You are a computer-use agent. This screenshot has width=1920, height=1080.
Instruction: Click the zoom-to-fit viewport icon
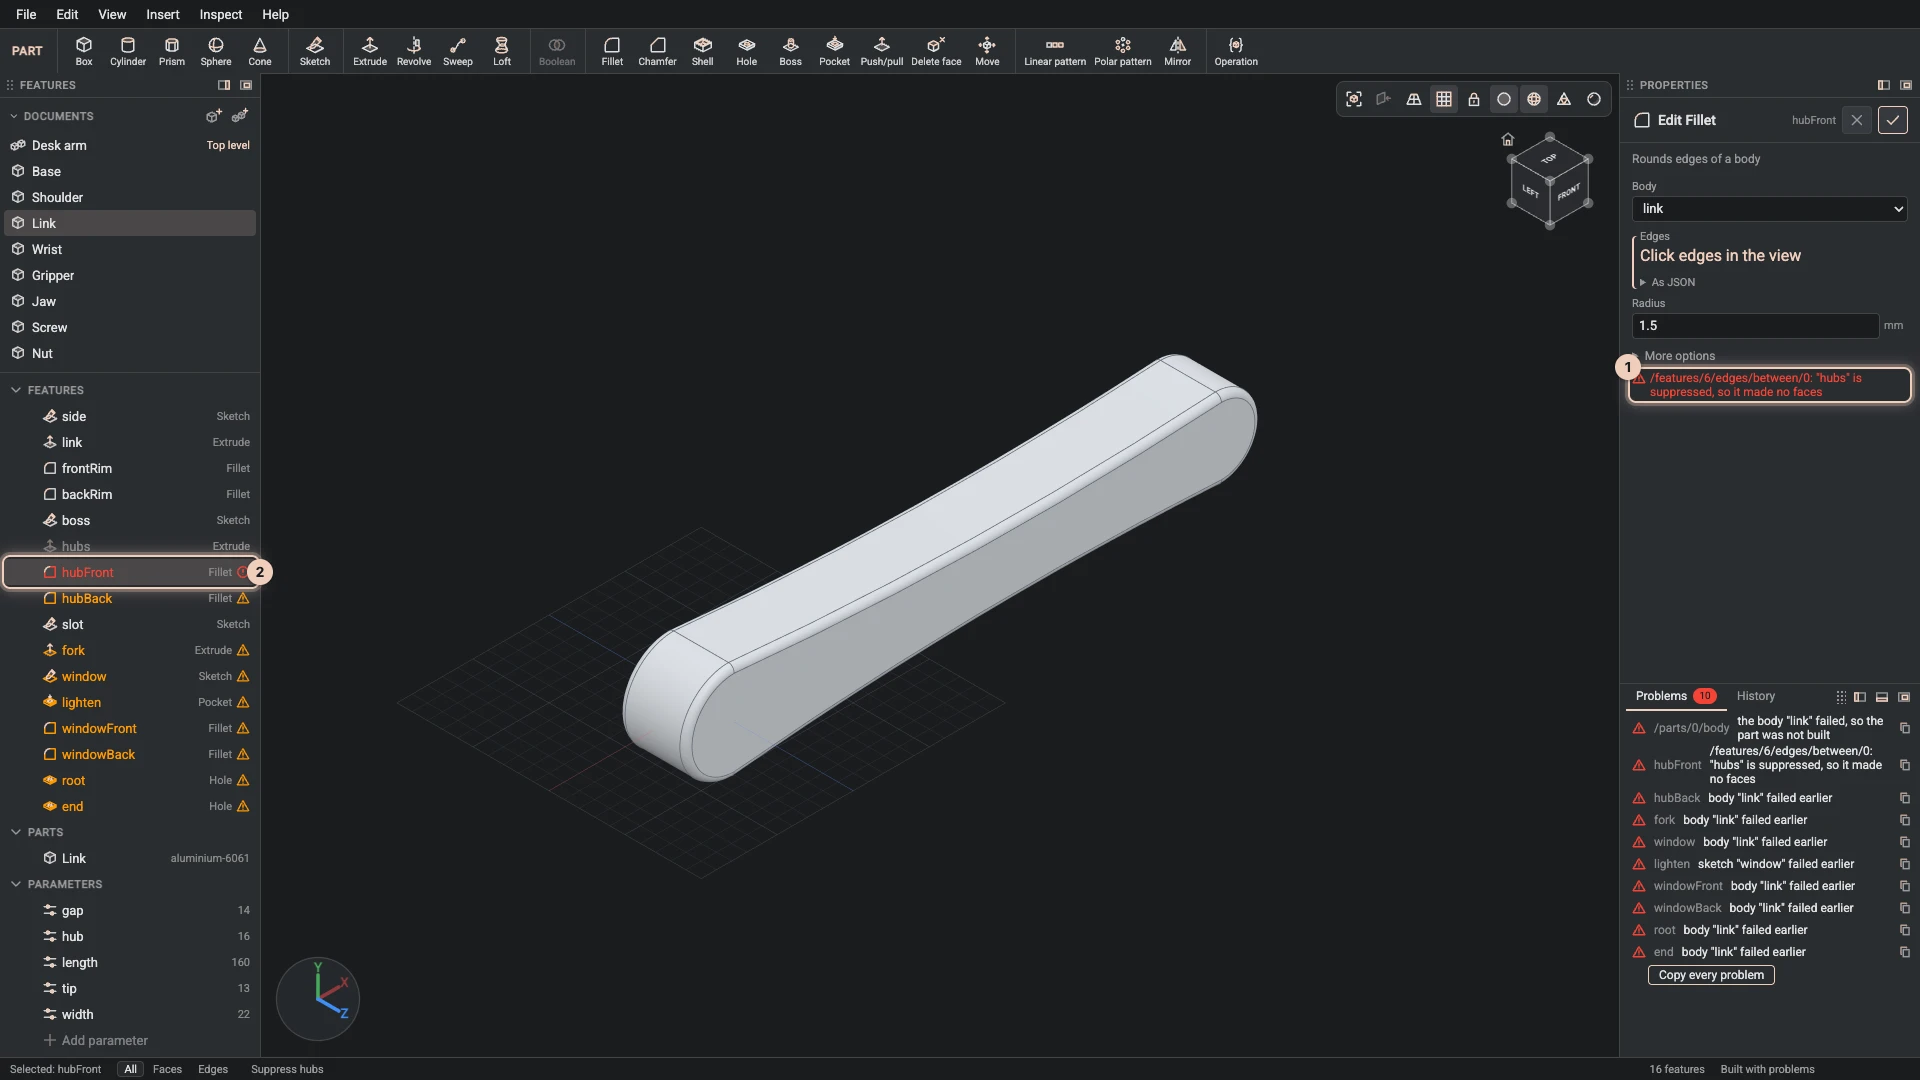click(1353, 99)
